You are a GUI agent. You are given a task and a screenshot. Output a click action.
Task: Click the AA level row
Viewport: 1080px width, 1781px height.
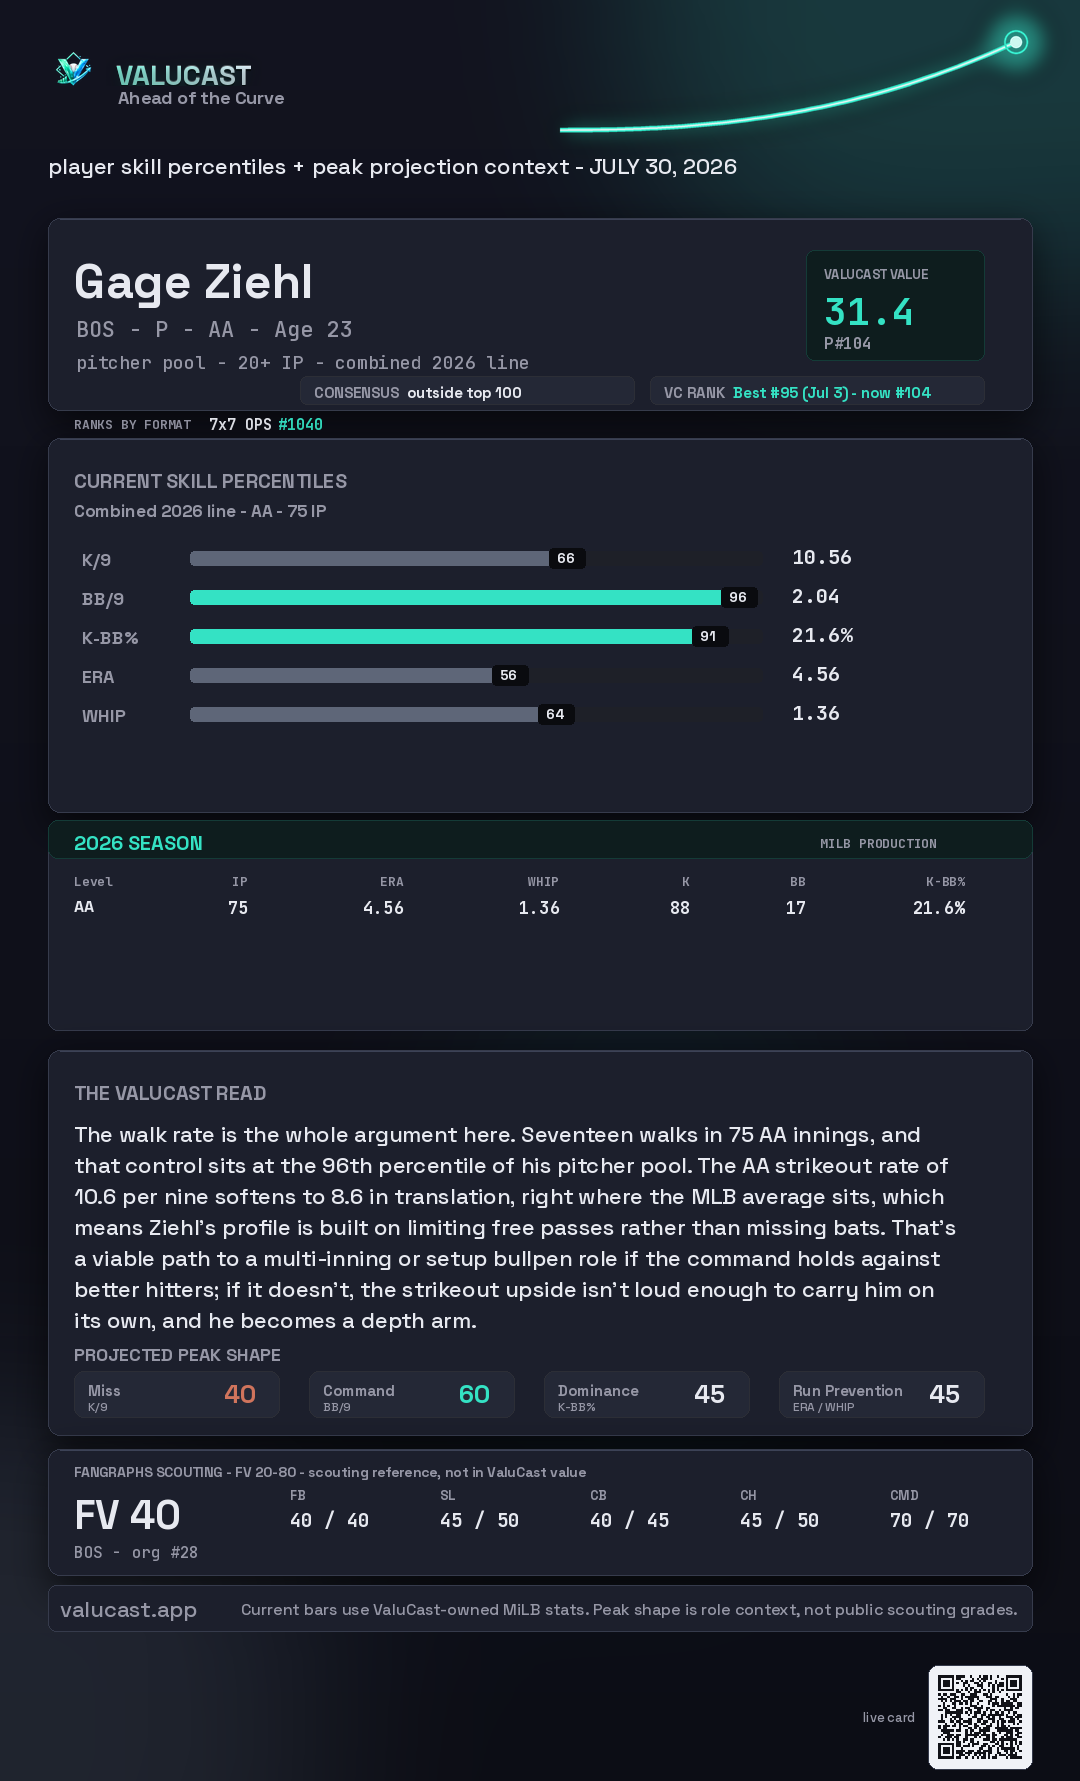[520, 907]
